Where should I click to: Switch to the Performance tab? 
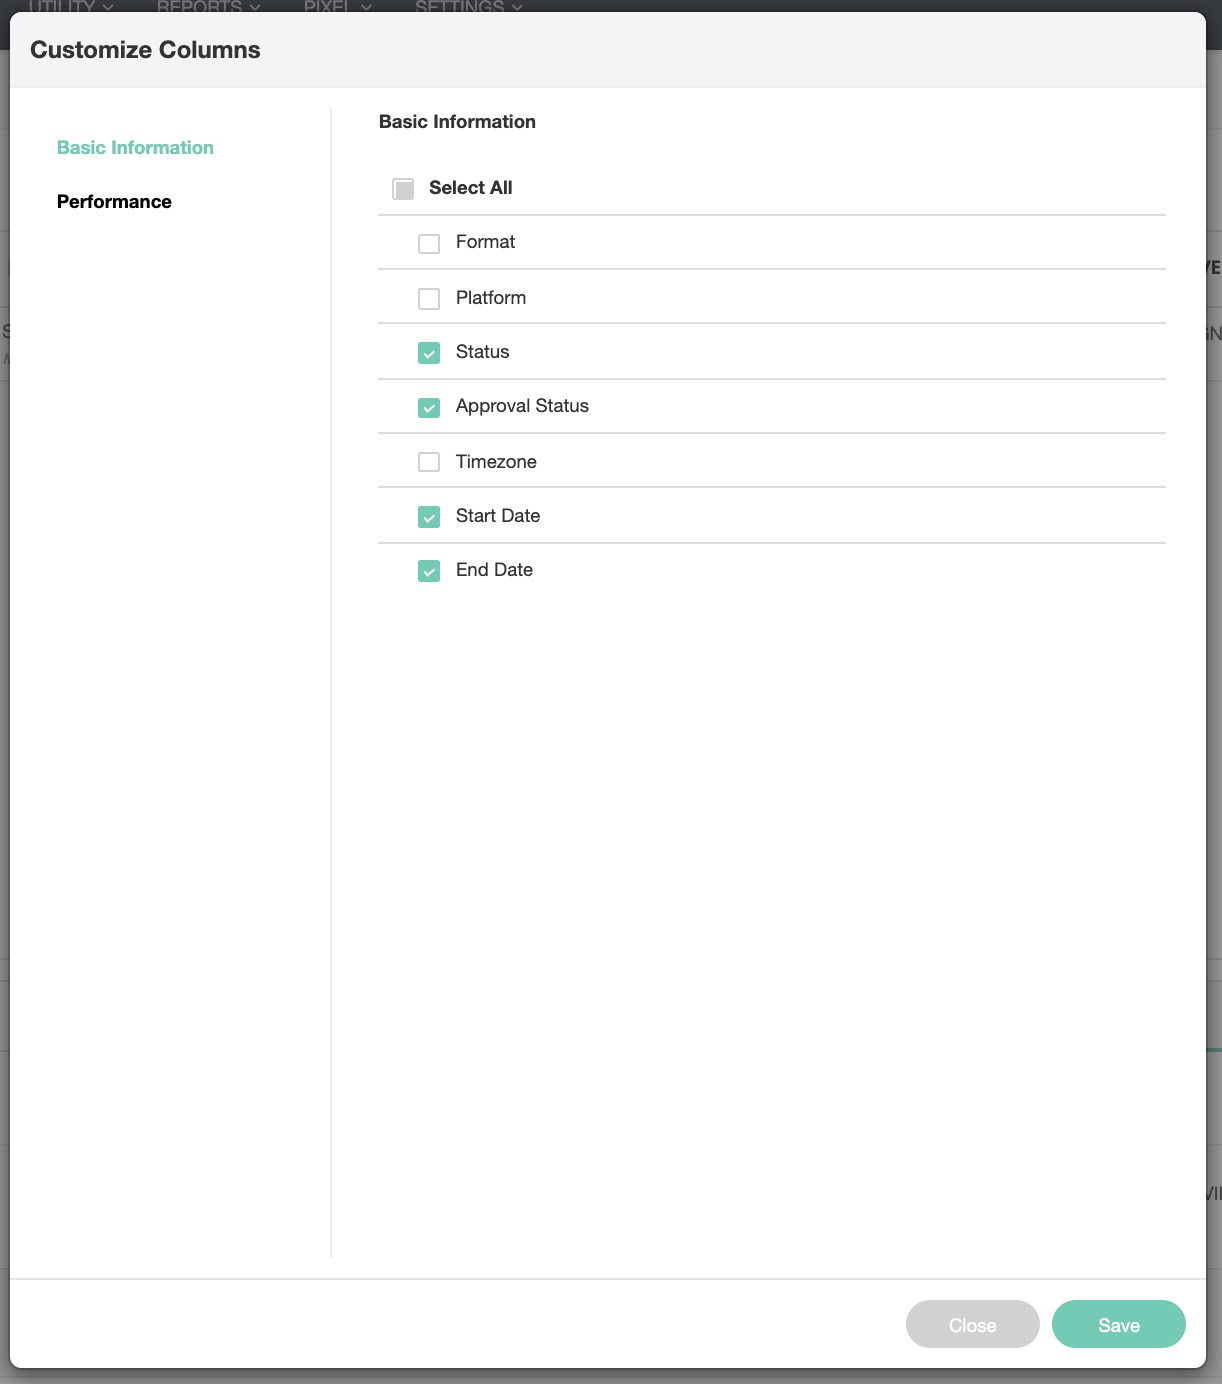point(114,202)
